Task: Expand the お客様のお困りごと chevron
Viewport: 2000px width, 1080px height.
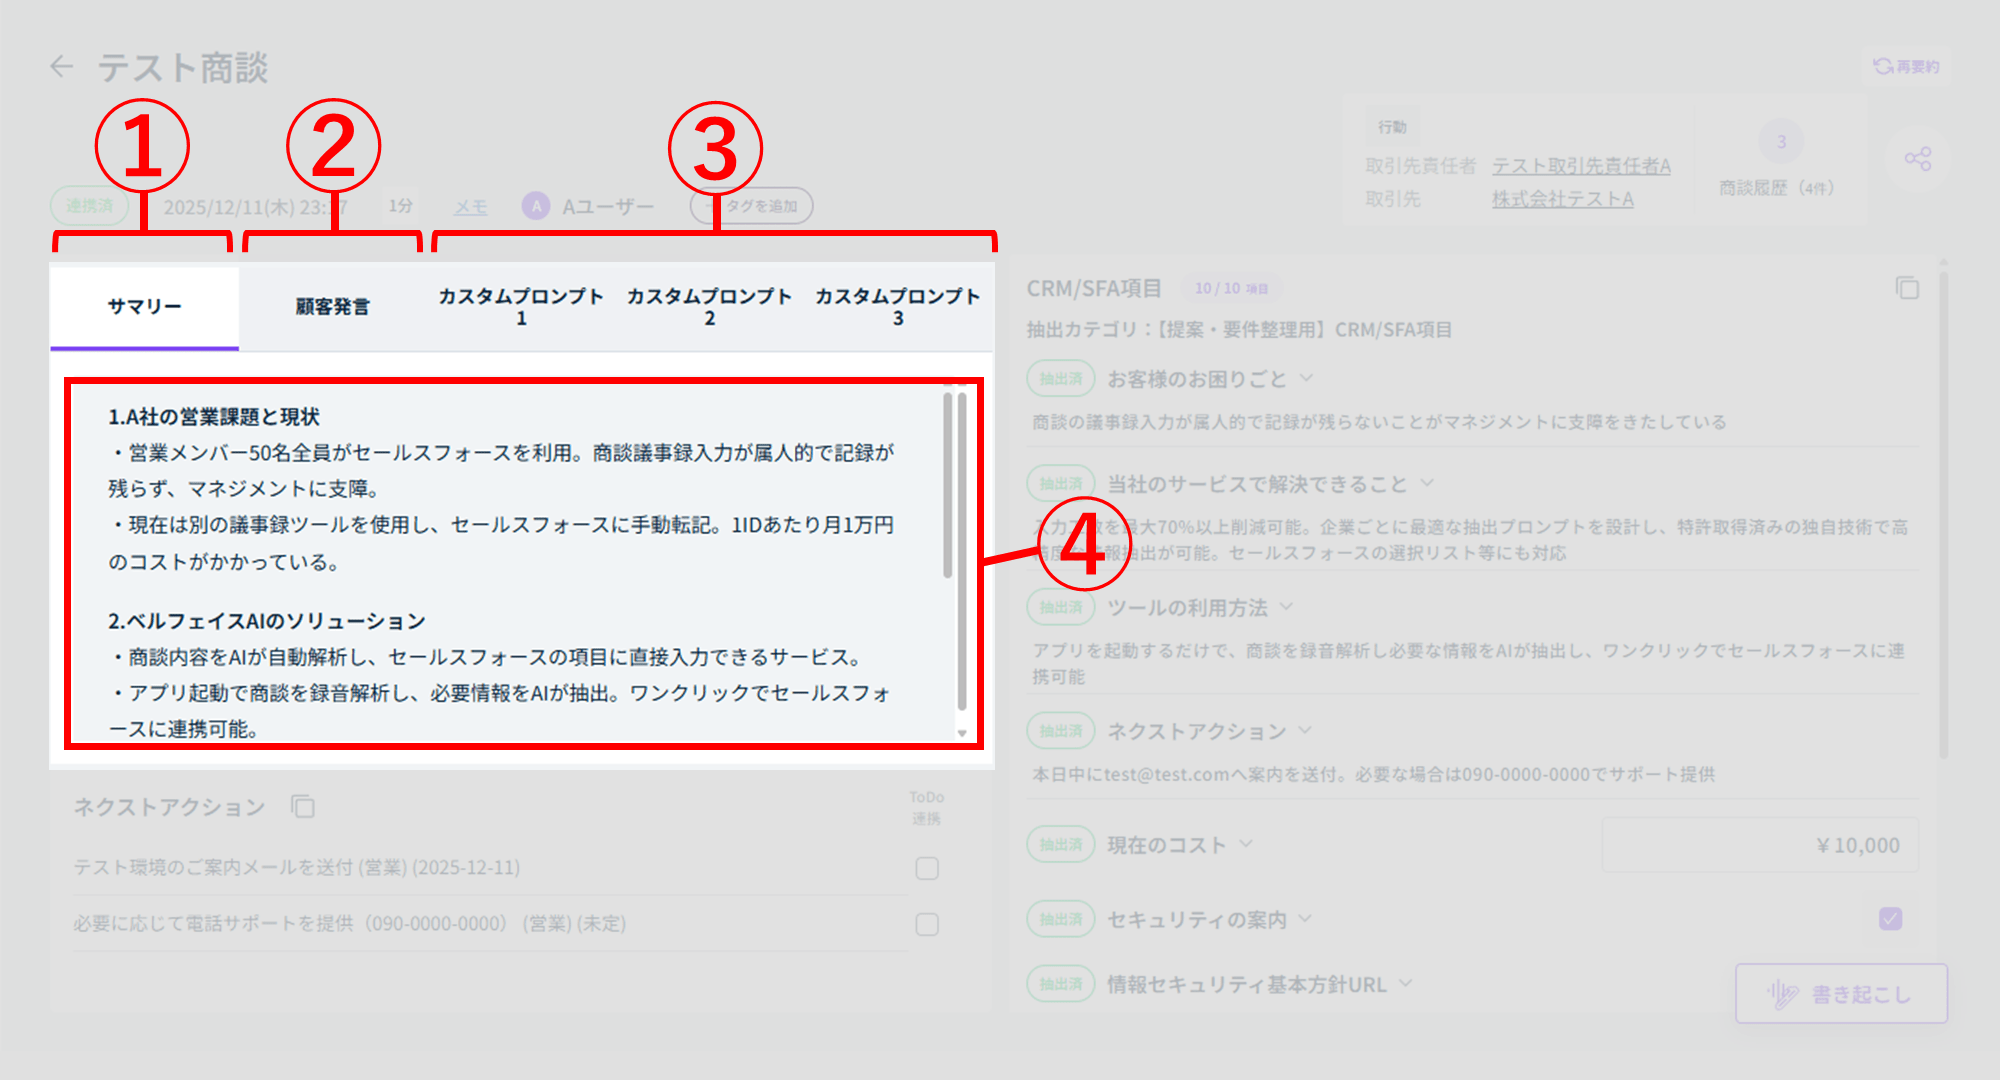Action: point(1306,378)
